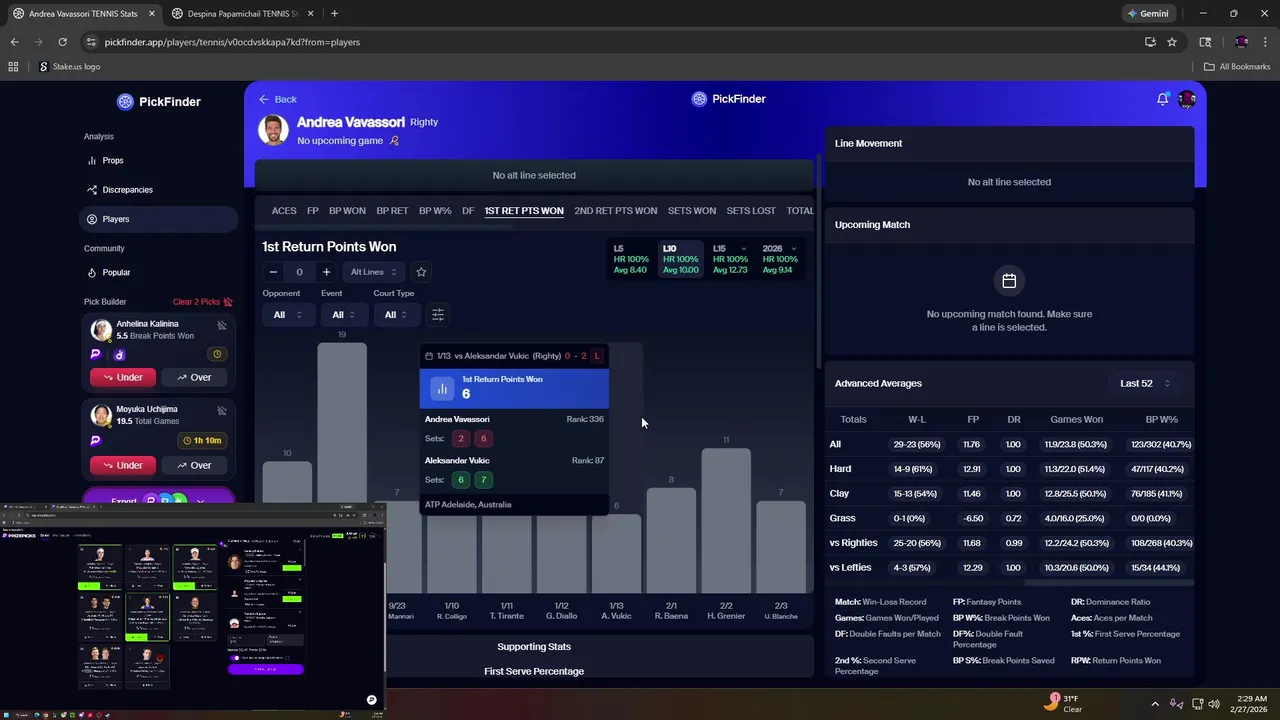Favorite this stat with the star button

421,272
